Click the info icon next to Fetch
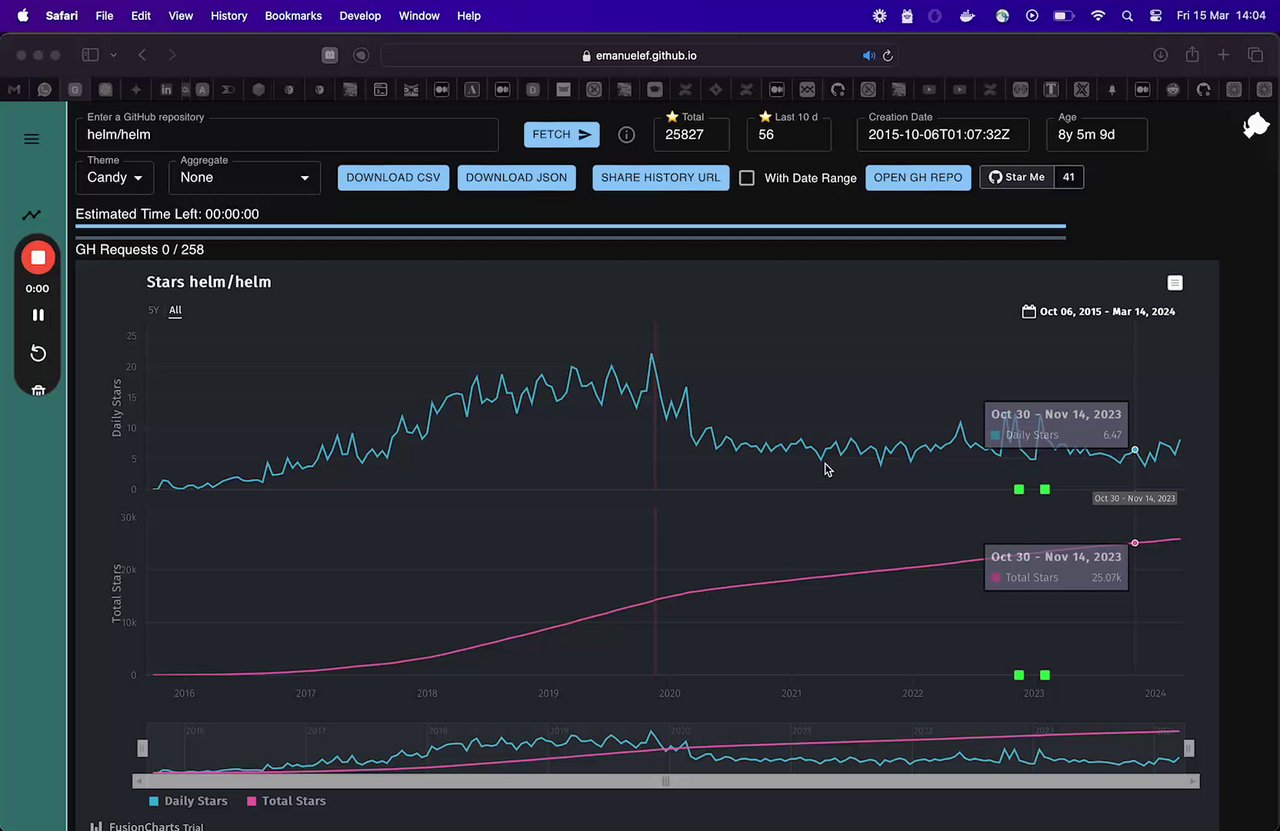Viewport: 1280px width, 831px height. tap(627, 135)
